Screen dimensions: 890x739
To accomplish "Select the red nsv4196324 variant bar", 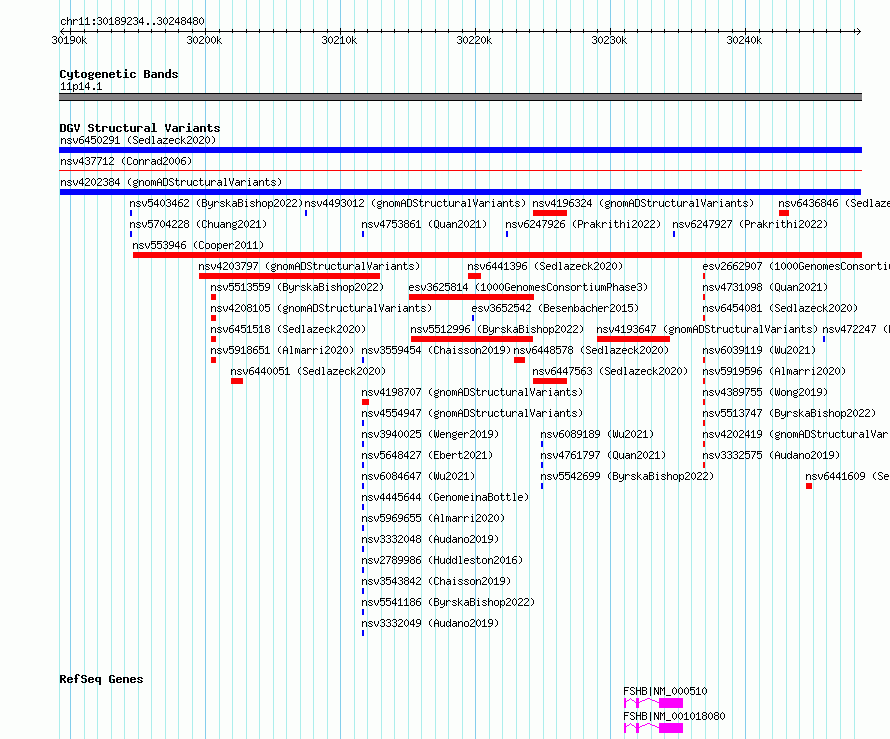I will [x=549, y=213].
